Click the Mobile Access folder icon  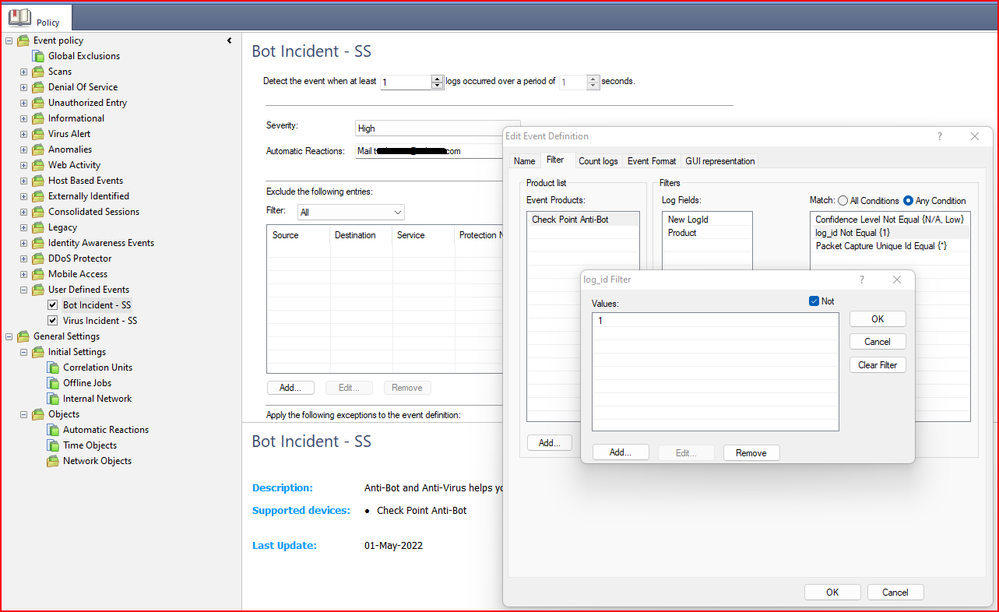tap(38, 274)
